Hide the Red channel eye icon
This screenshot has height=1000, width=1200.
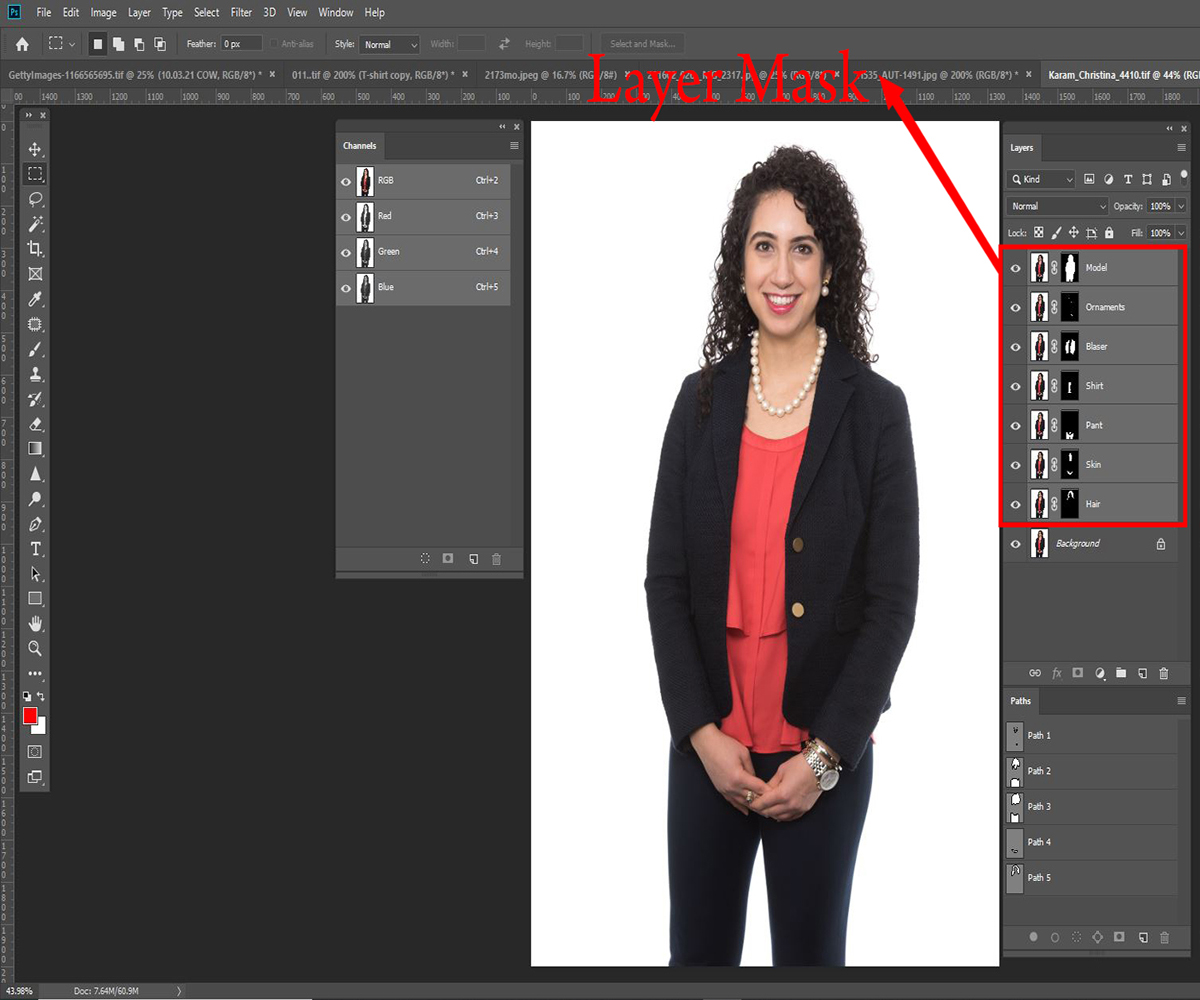click(346, 217)
